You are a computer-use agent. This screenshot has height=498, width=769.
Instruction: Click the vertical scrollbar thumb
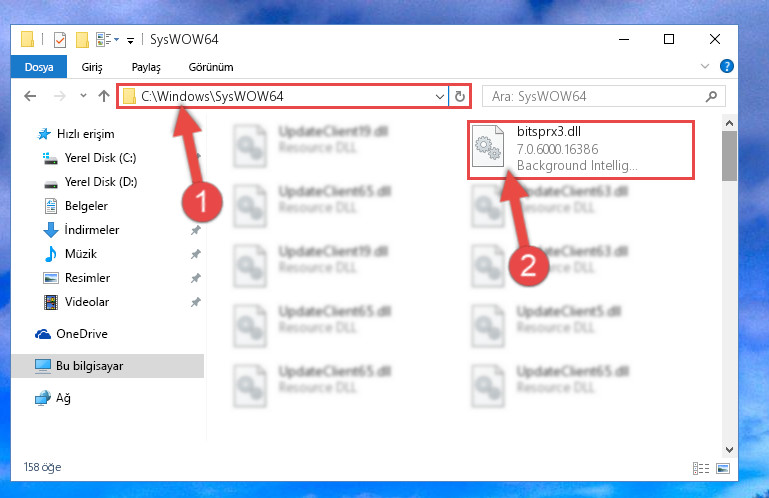pos(729,156)
